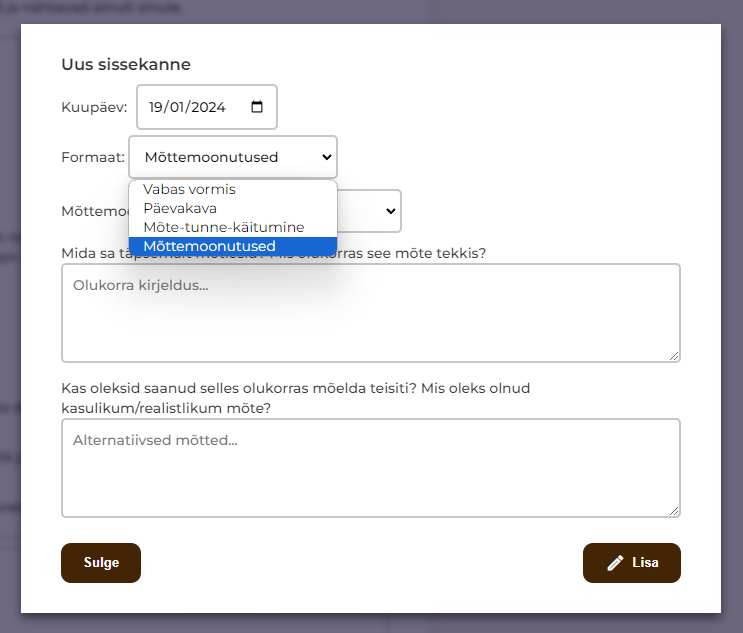The width and height of the screenshot is (743, 633).
Task: Select the day value 19 in date field
Action: click(156, 107)
